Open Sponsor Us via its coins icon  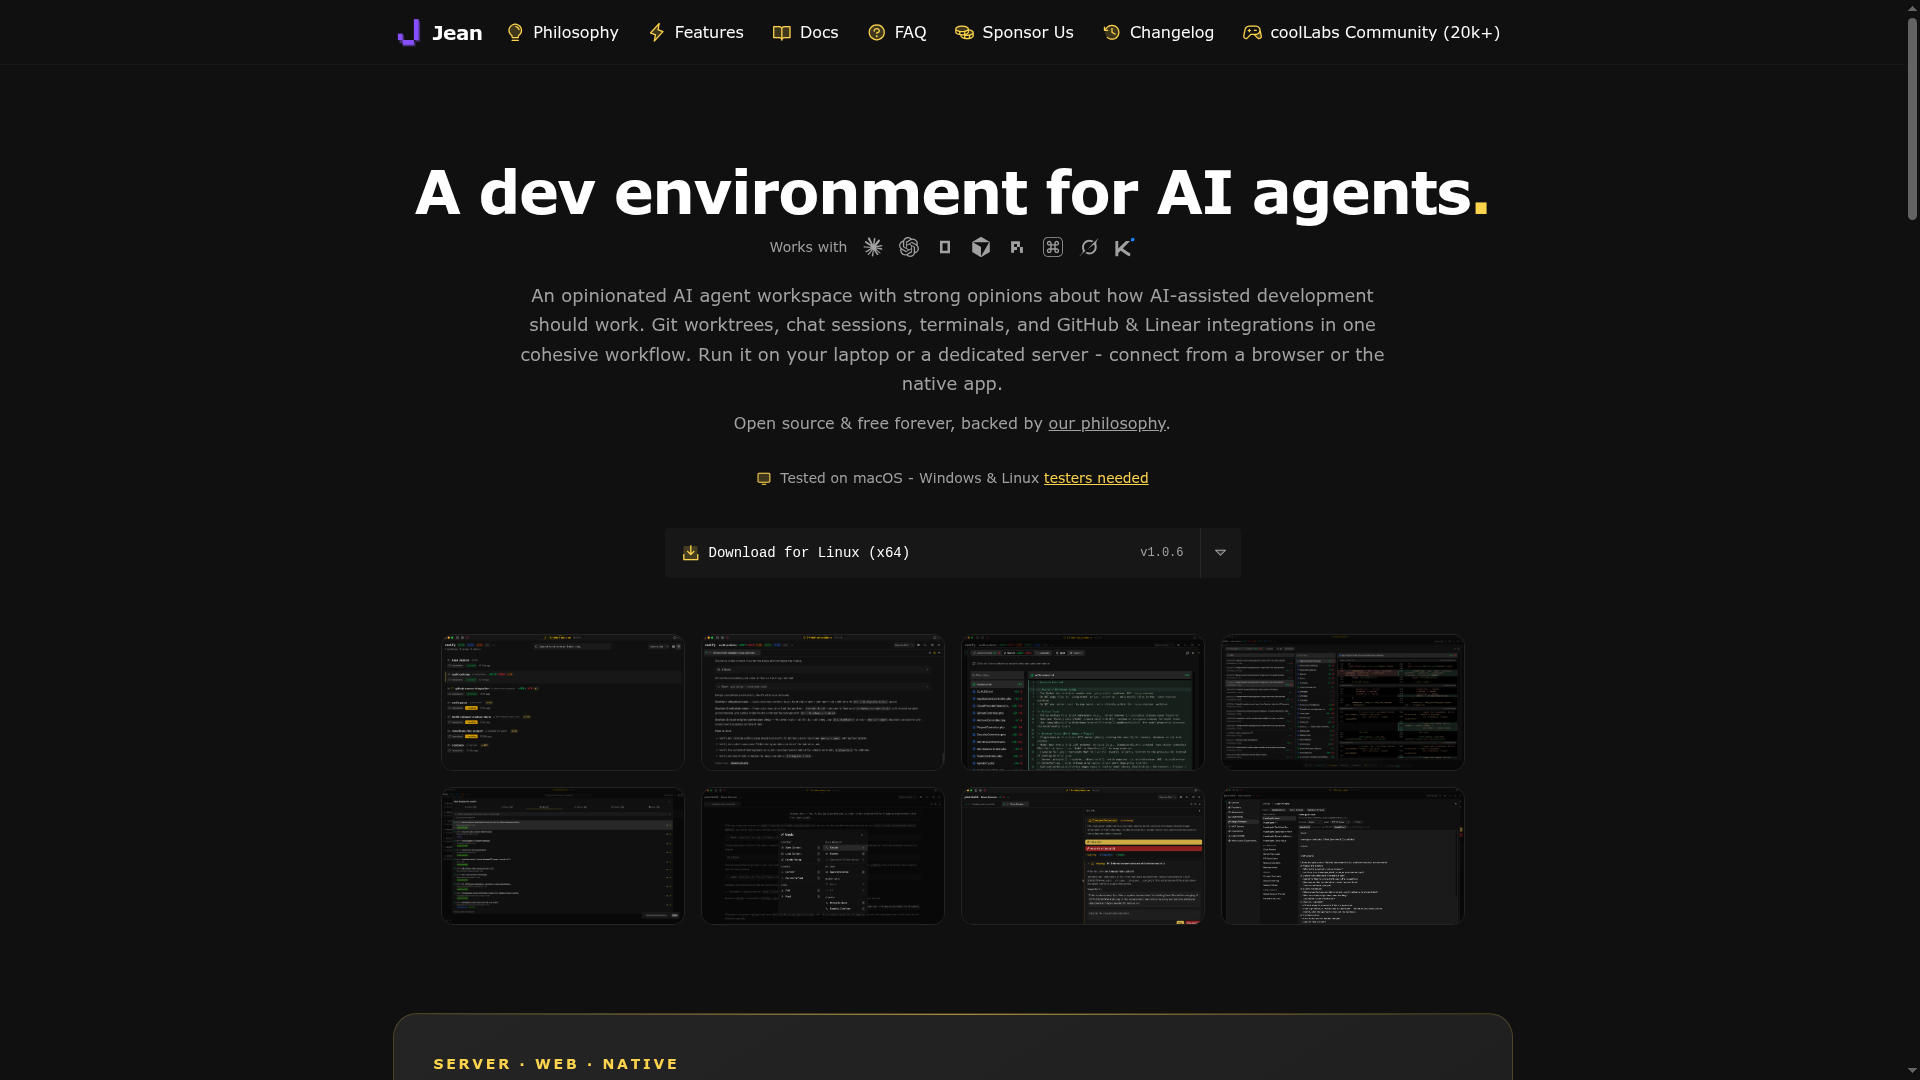coord(964,33)
